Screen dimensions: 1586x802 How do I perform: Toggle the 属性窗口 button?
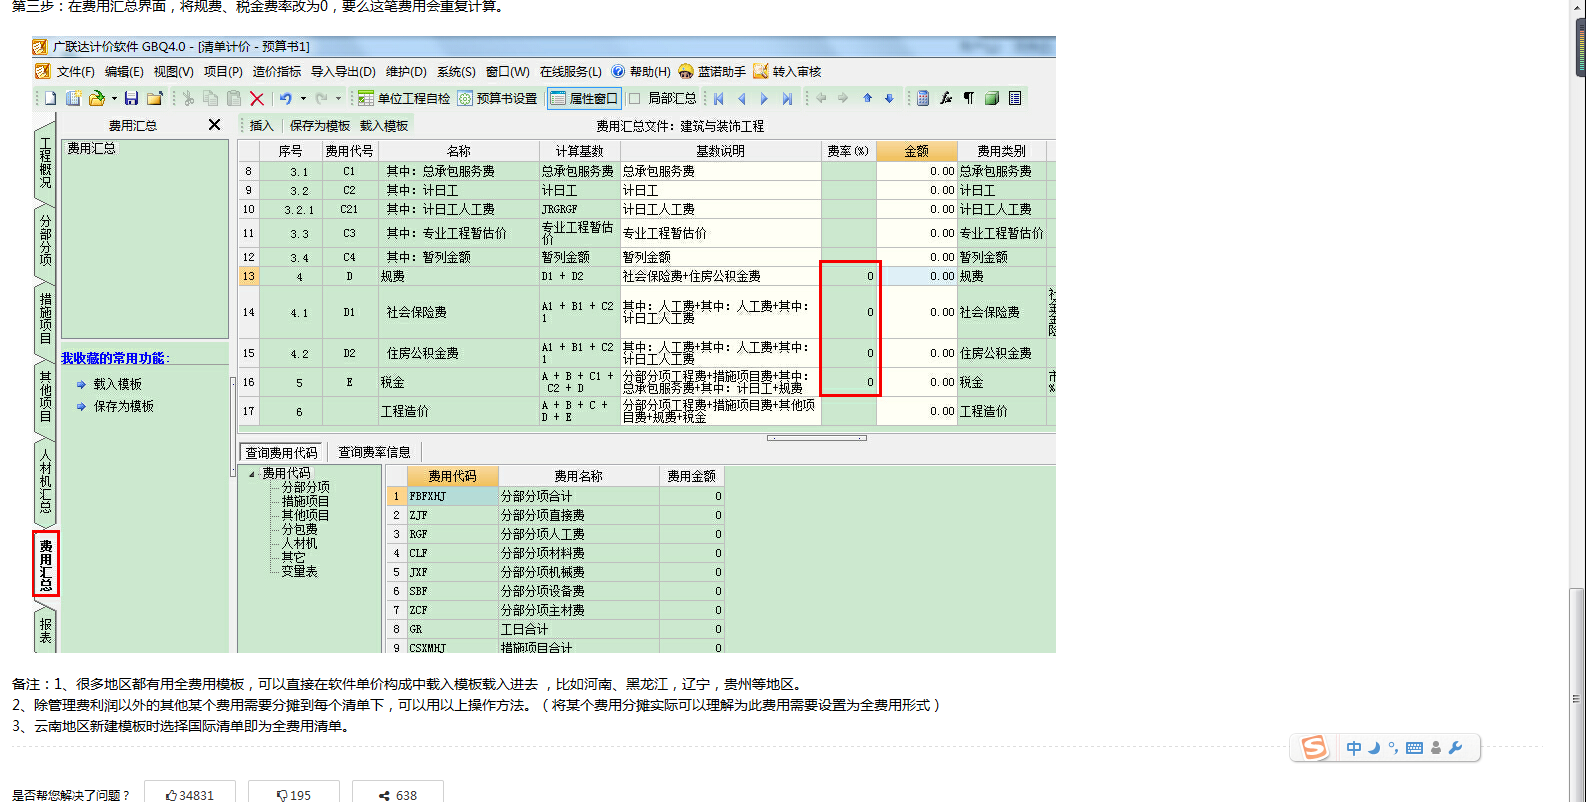(585, 98)
